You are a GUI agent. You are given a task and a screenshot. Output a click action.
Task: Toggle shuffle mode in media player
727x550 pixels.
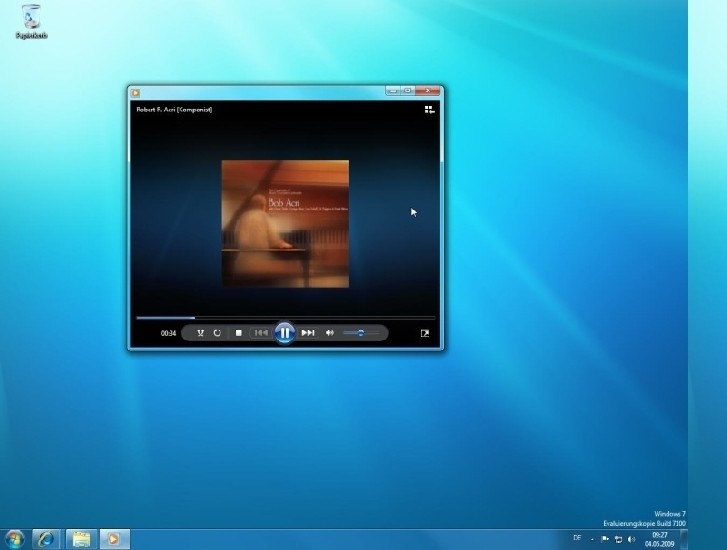click(200, 333)
